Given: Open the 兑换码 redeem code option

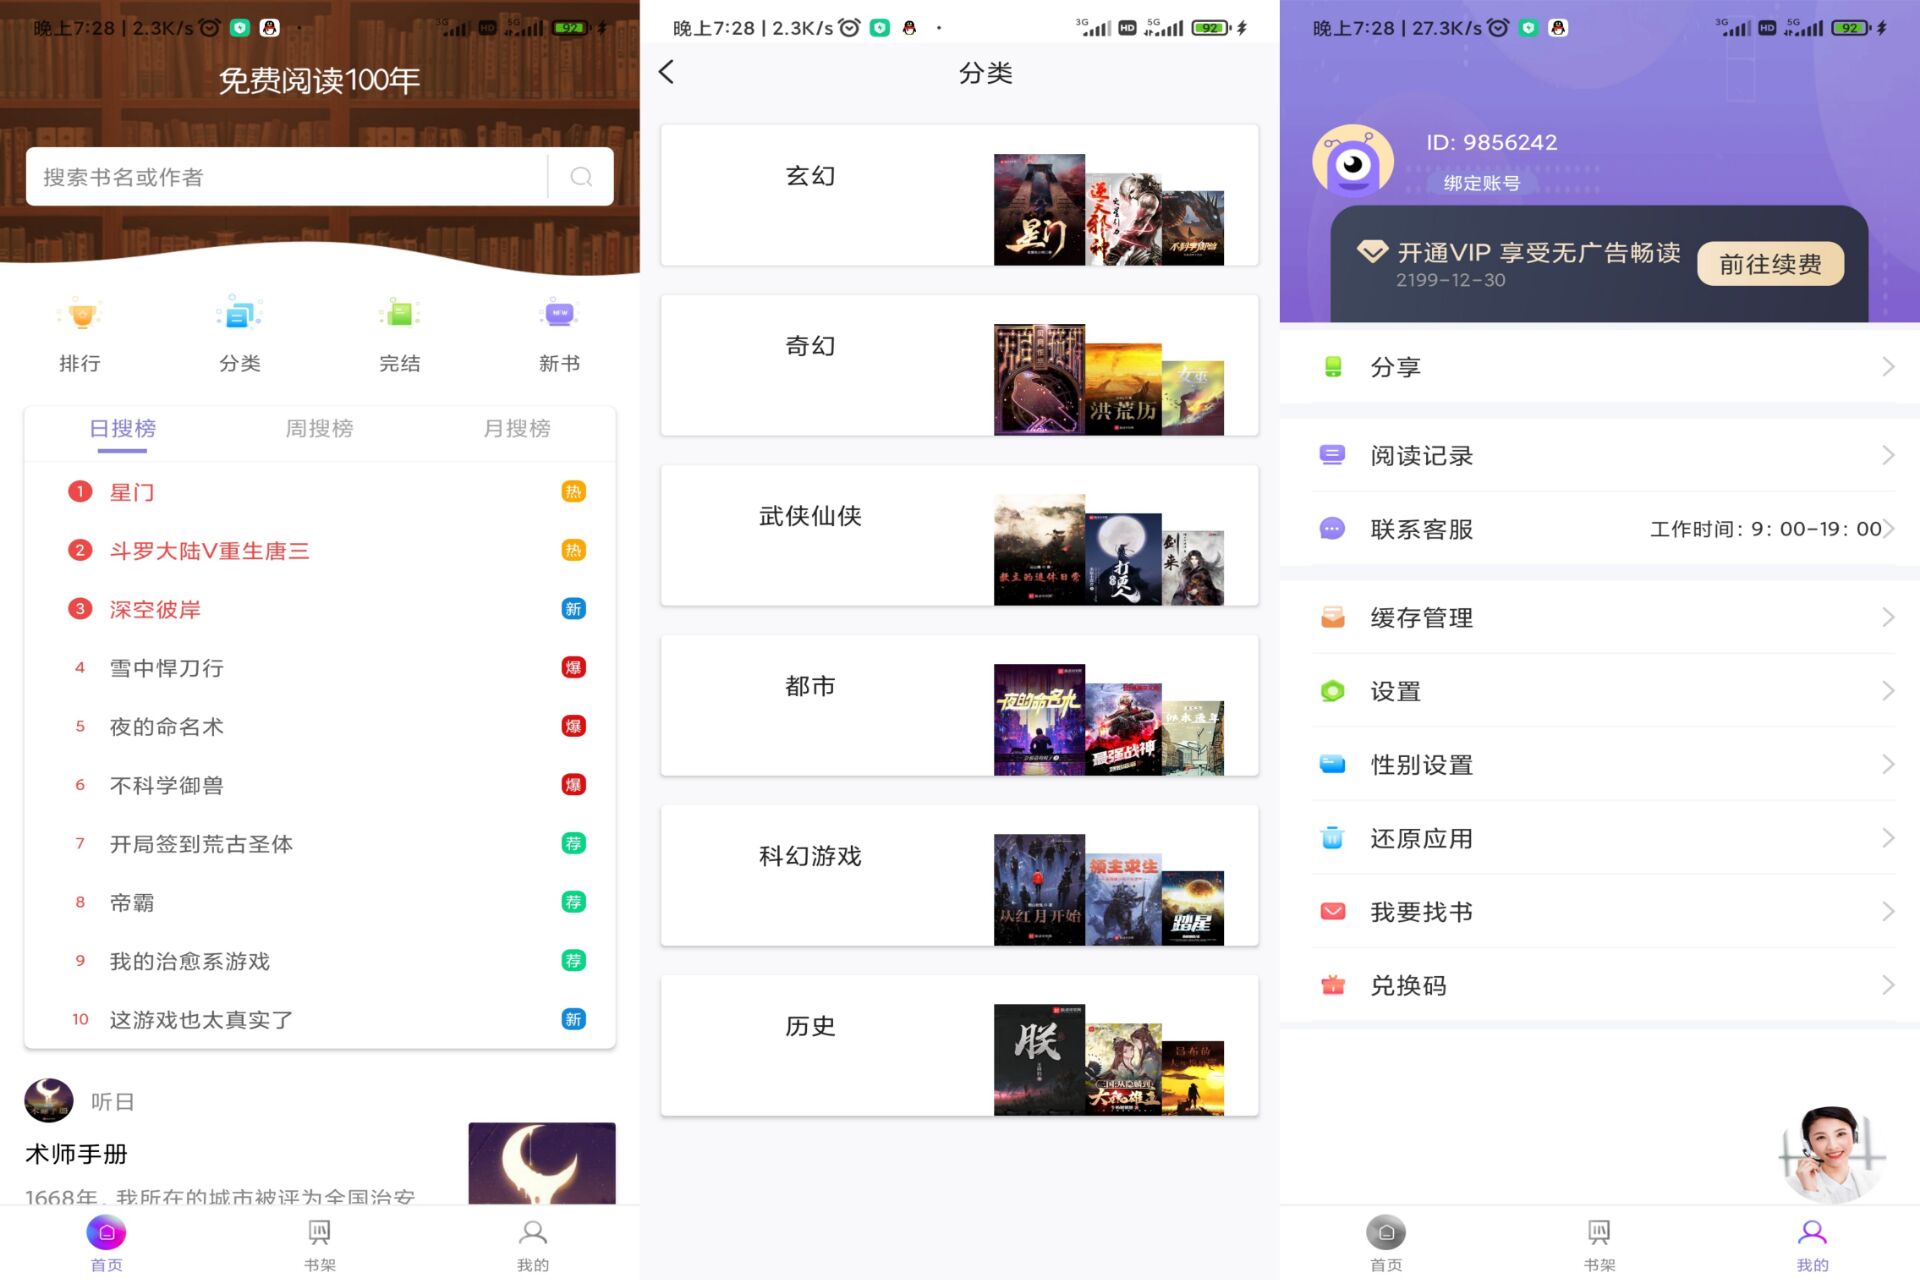Looking at the screenshot, I should pos(1410,985).
